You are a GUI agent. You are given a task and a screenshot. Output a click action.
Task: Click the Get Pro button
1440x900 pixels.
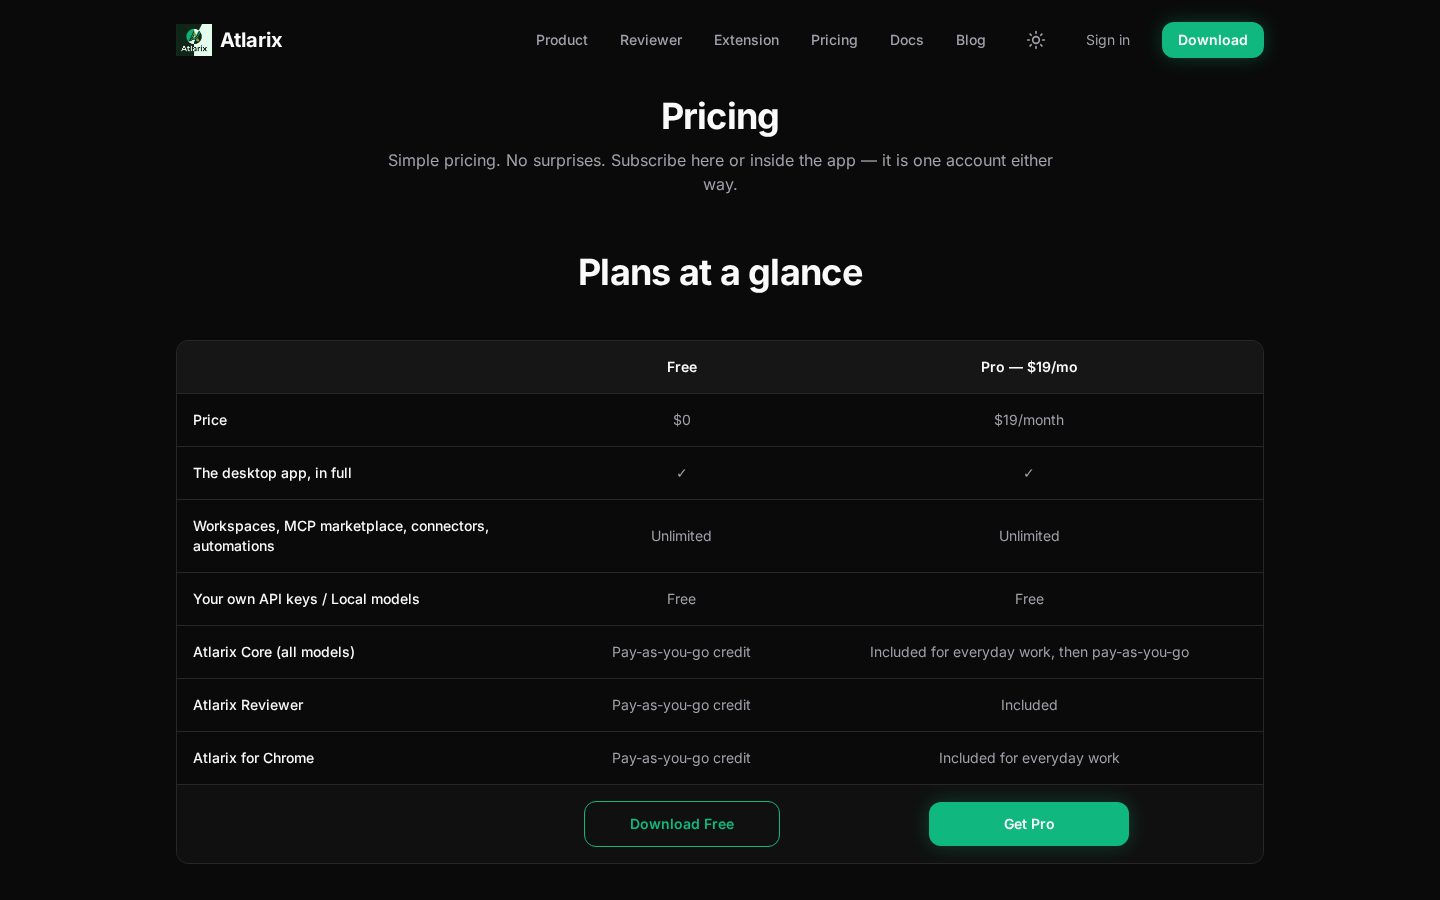click(x=1029, y=824)
